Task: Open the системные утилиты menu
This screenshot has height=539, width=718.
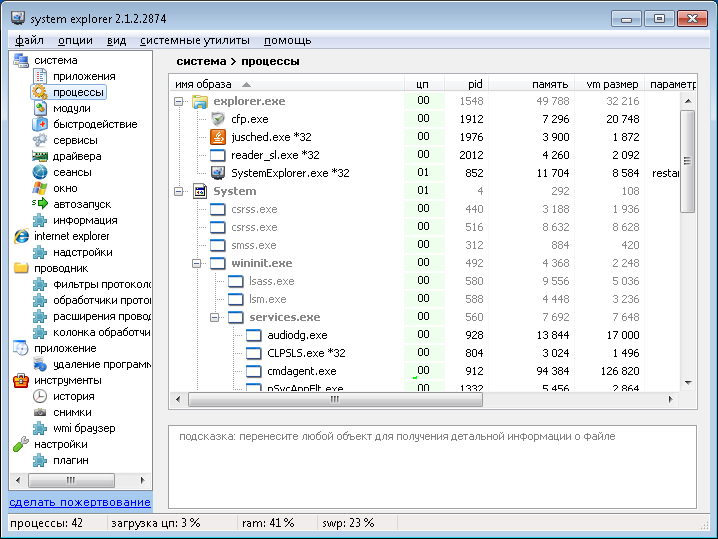Action: (195, 40)
